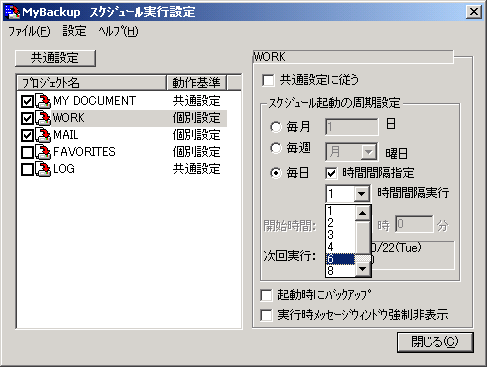Choose 1 in interval dropdown list

(x=341, y=211)
